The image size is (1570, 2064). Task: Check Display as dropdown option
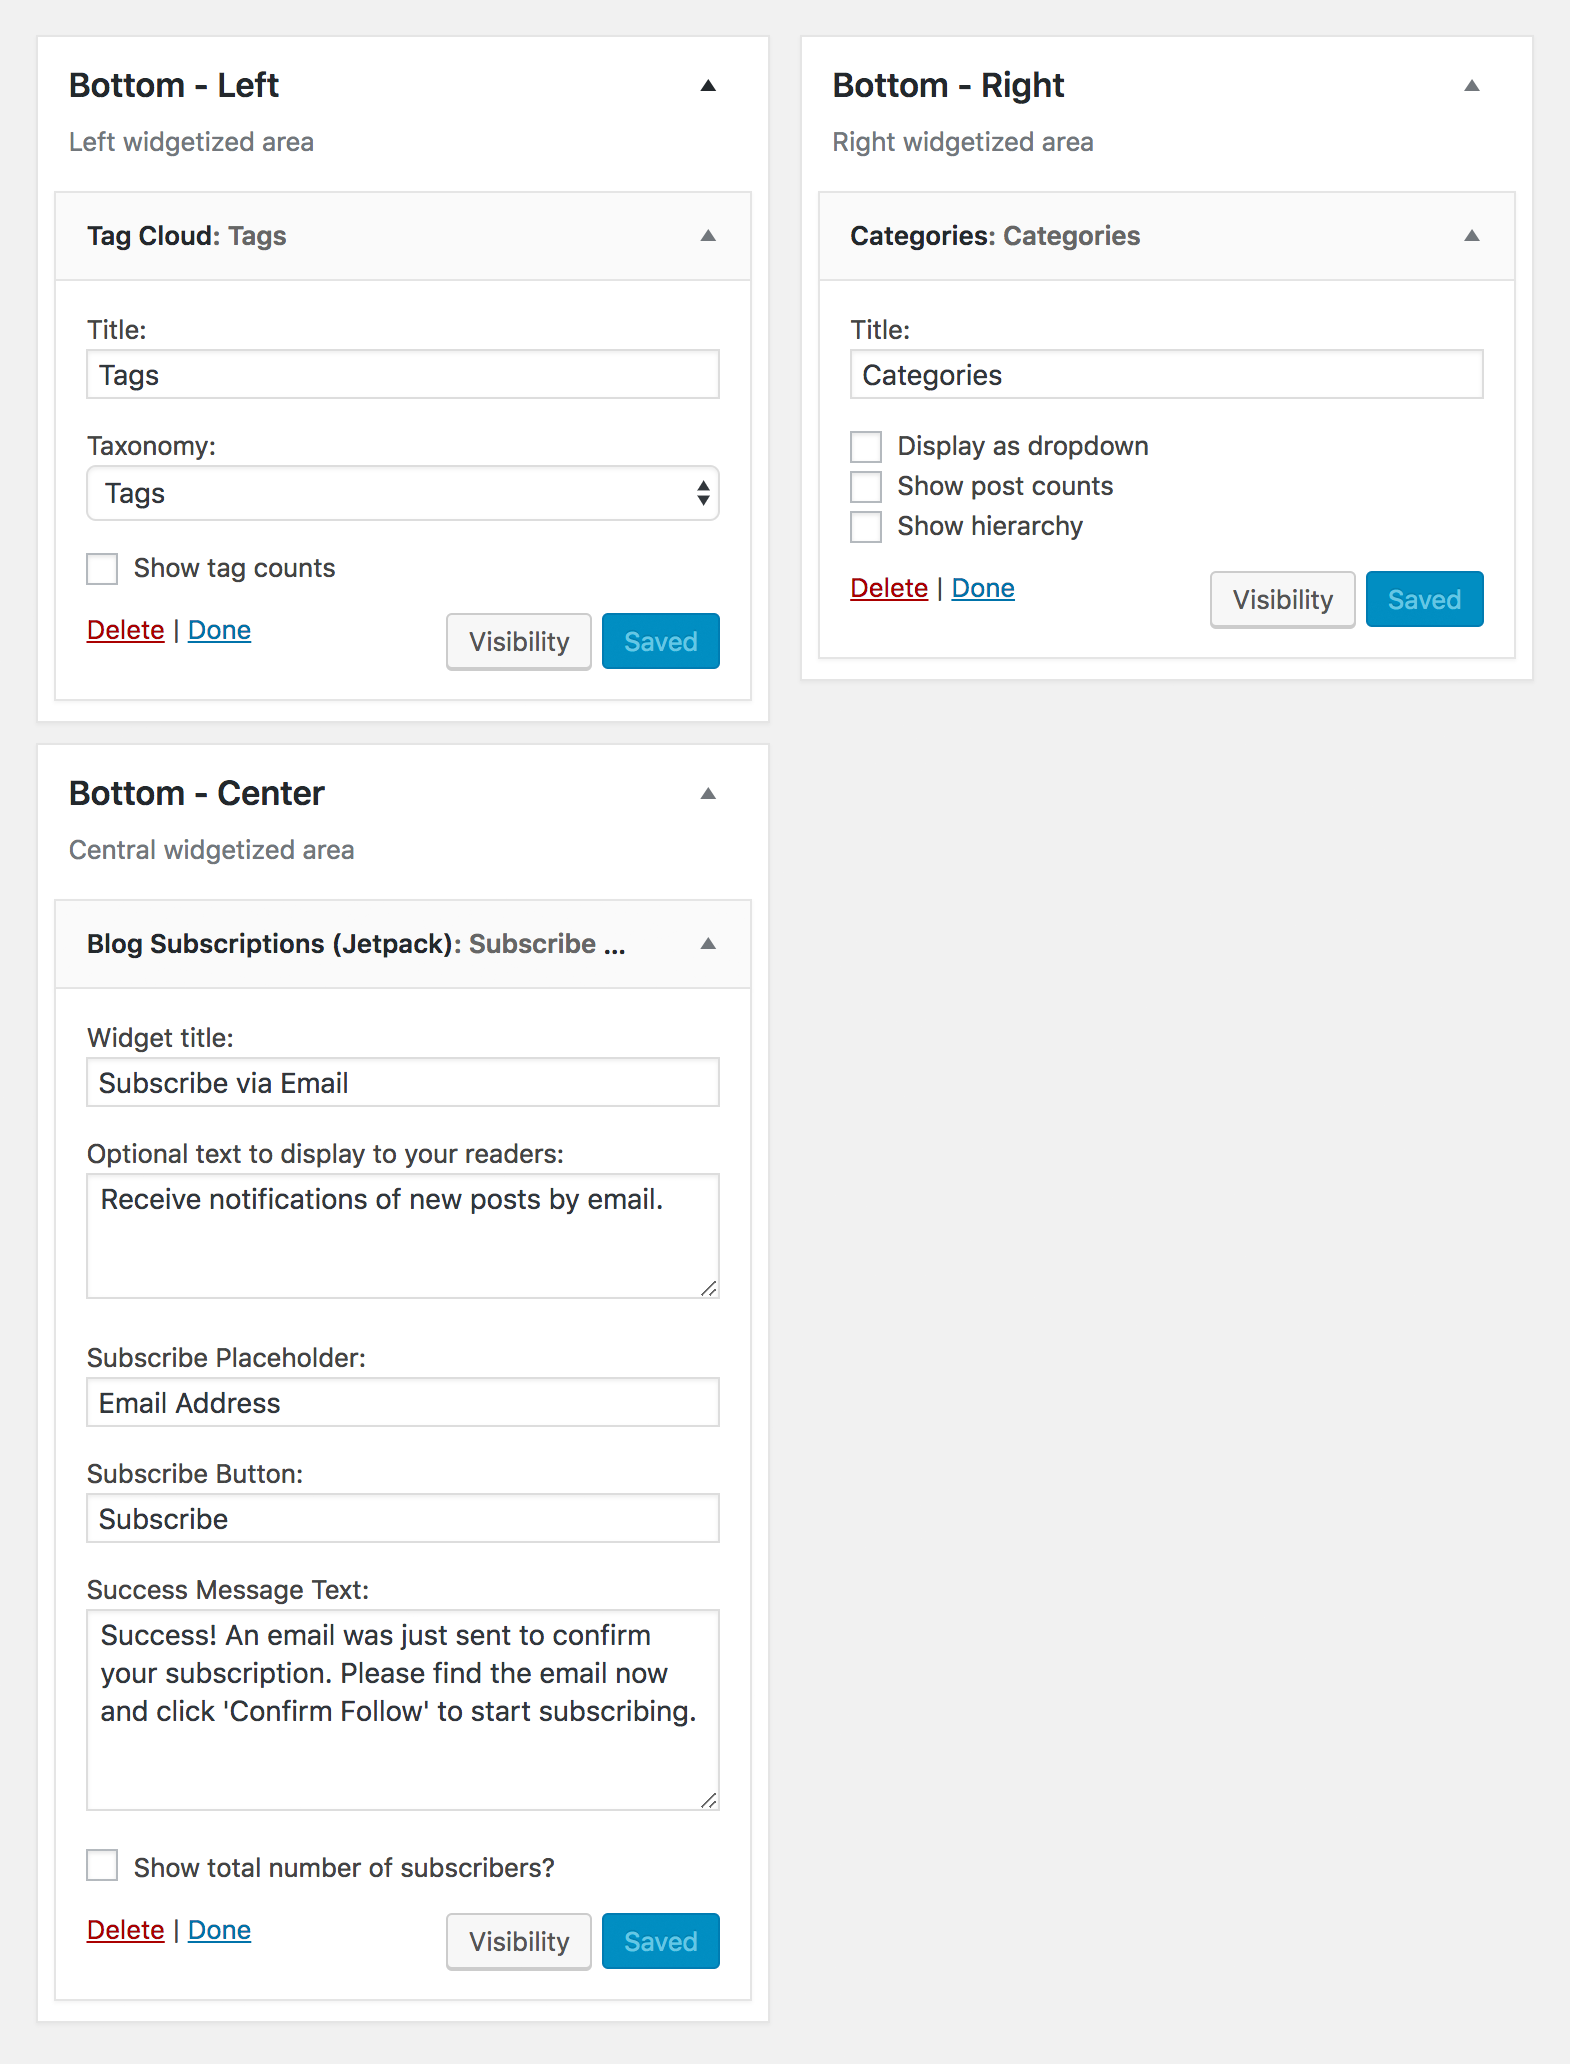click(x=866, y=446)
